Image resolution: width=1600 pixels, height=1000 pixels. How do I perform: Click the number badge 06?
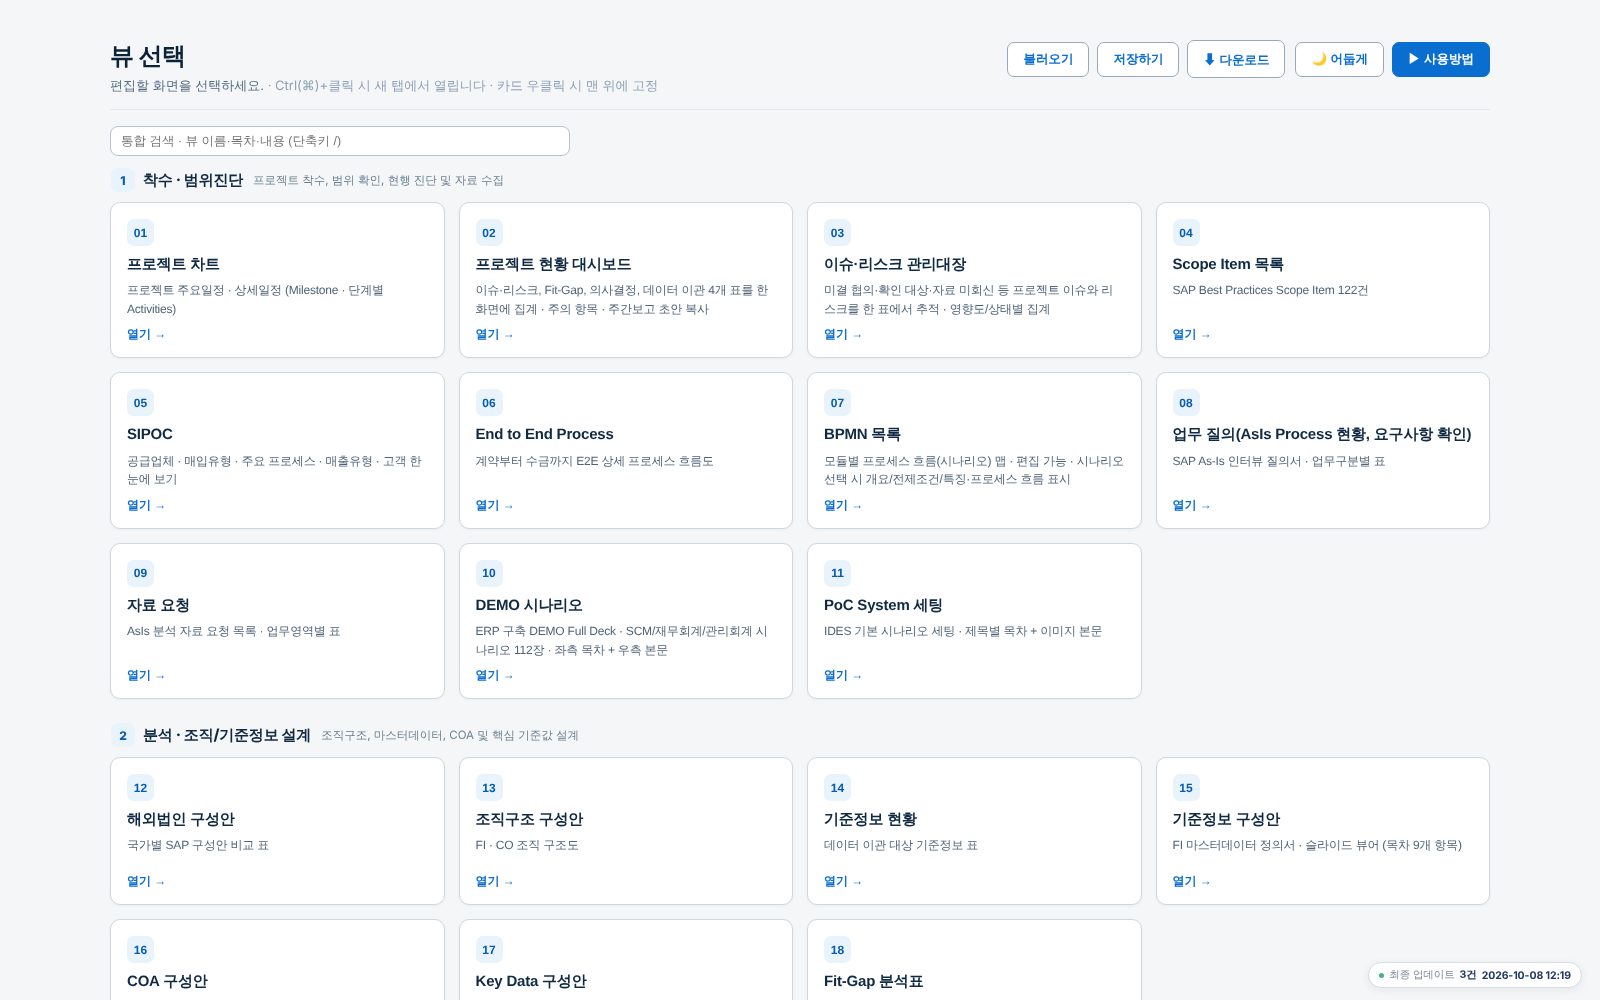coord(488,403)
